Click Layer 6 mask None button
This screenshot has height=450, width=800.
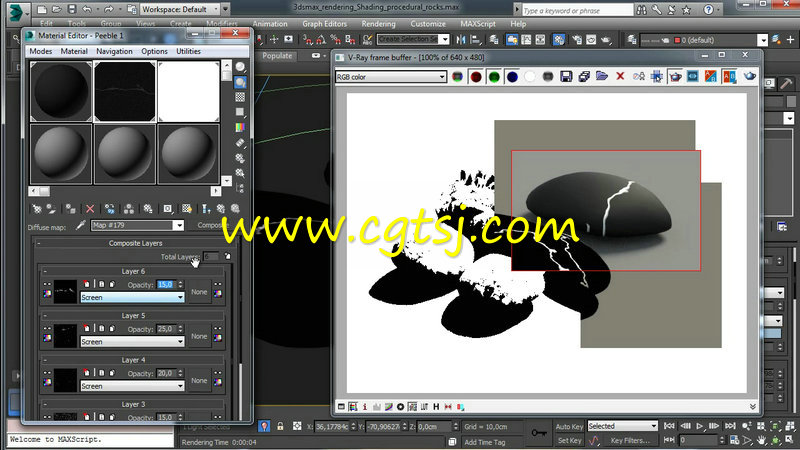[199, 292]
